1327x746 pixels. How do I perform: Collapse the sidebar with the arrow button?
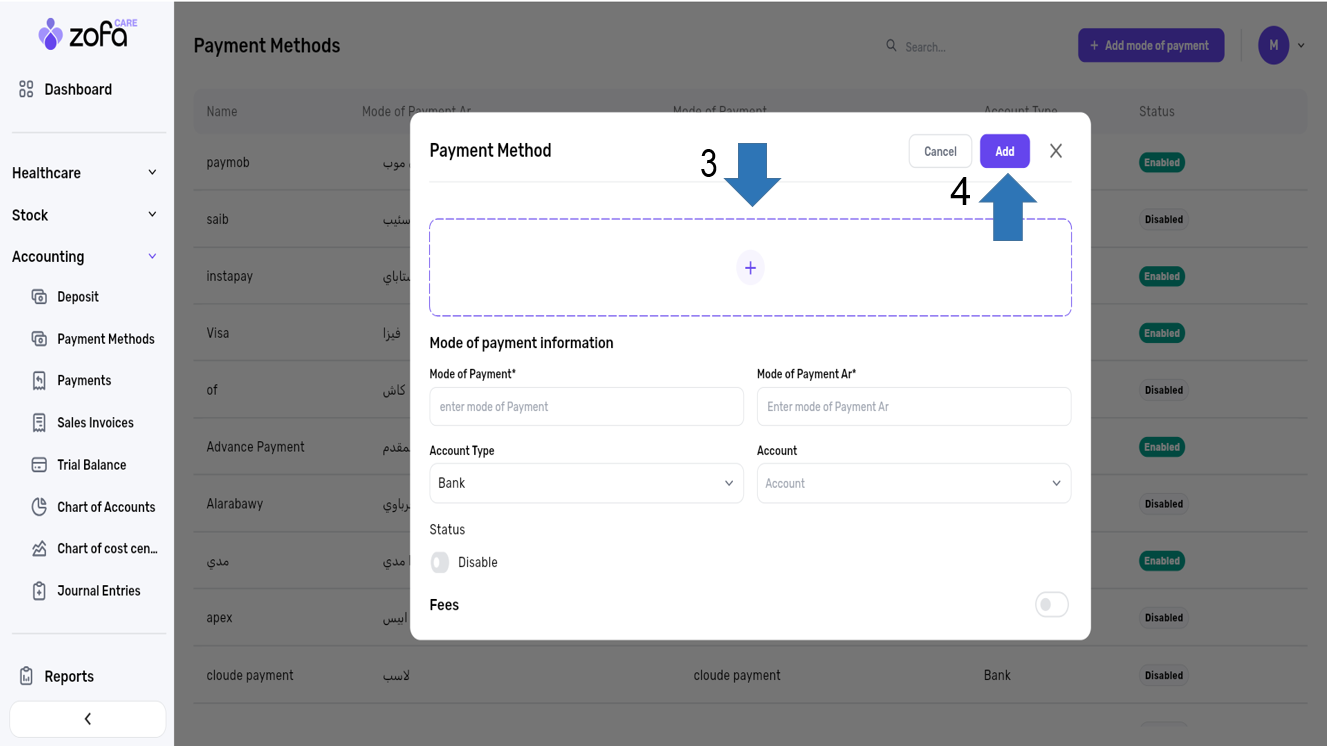(88, 719)
